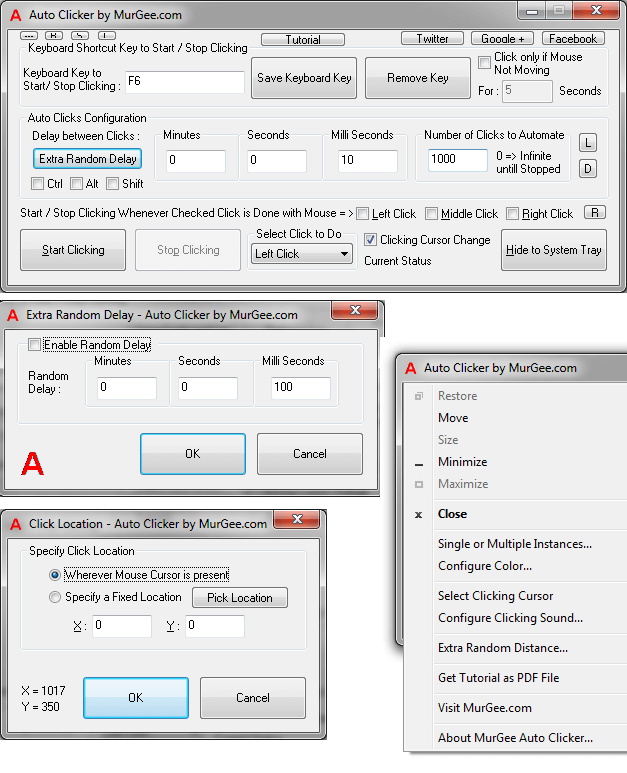This screenshot has height=773, width=627.
Task: Select Wherever Mouse Cursor is present option
Action: [x=55, y=575]
